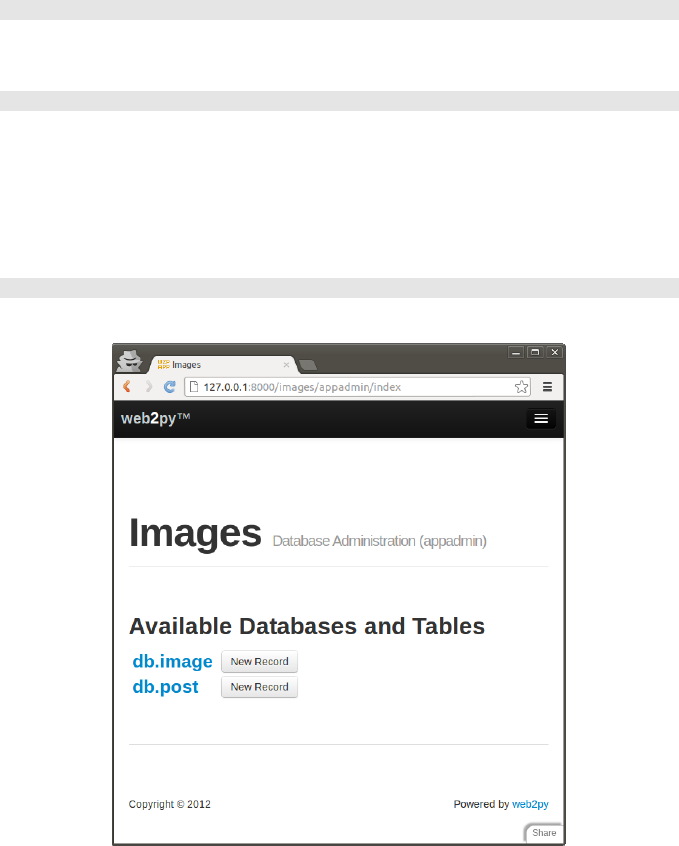Click the browser back arrow
This screenshot has height=846, width=679.
[x=127, y=386]
